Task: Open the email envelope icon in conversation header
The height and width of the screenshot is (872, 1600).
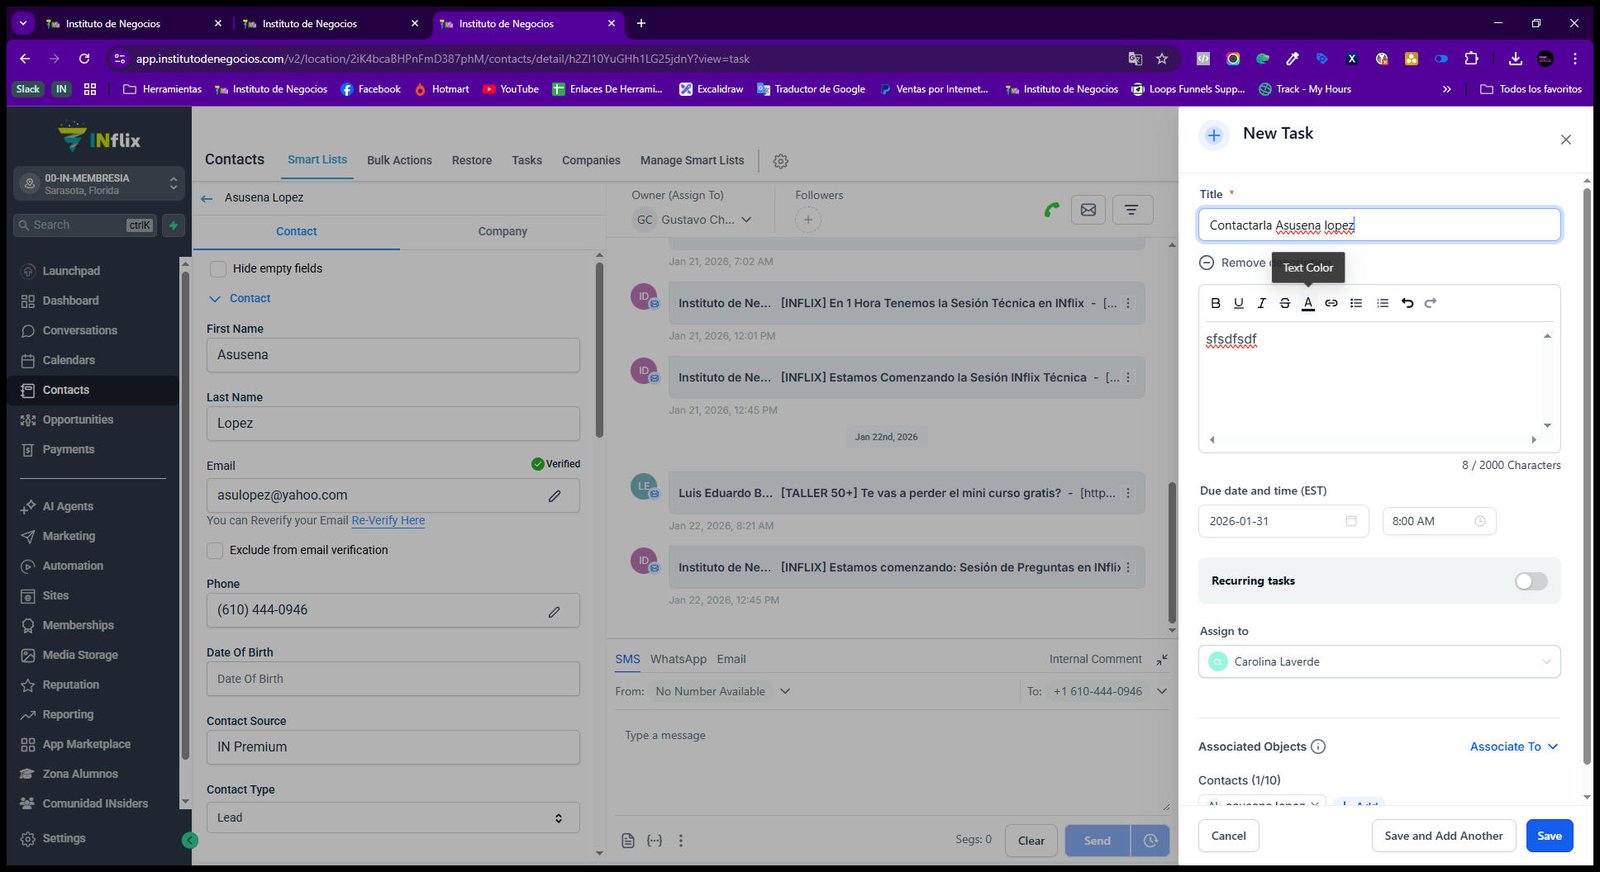Action: click(1088, 210)
